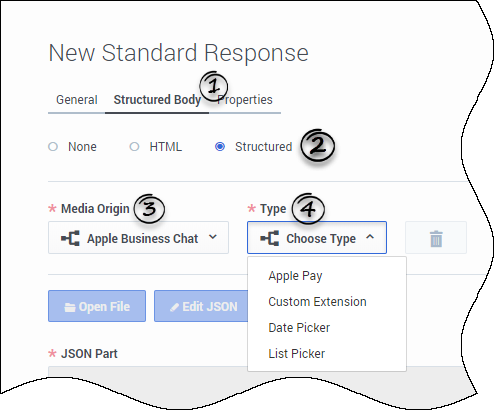Image resolution: width=495 pixels, height=411 pixels.
Task: Click the hierarchy icon in Media Origin field
Action: [x=70, y=238]
